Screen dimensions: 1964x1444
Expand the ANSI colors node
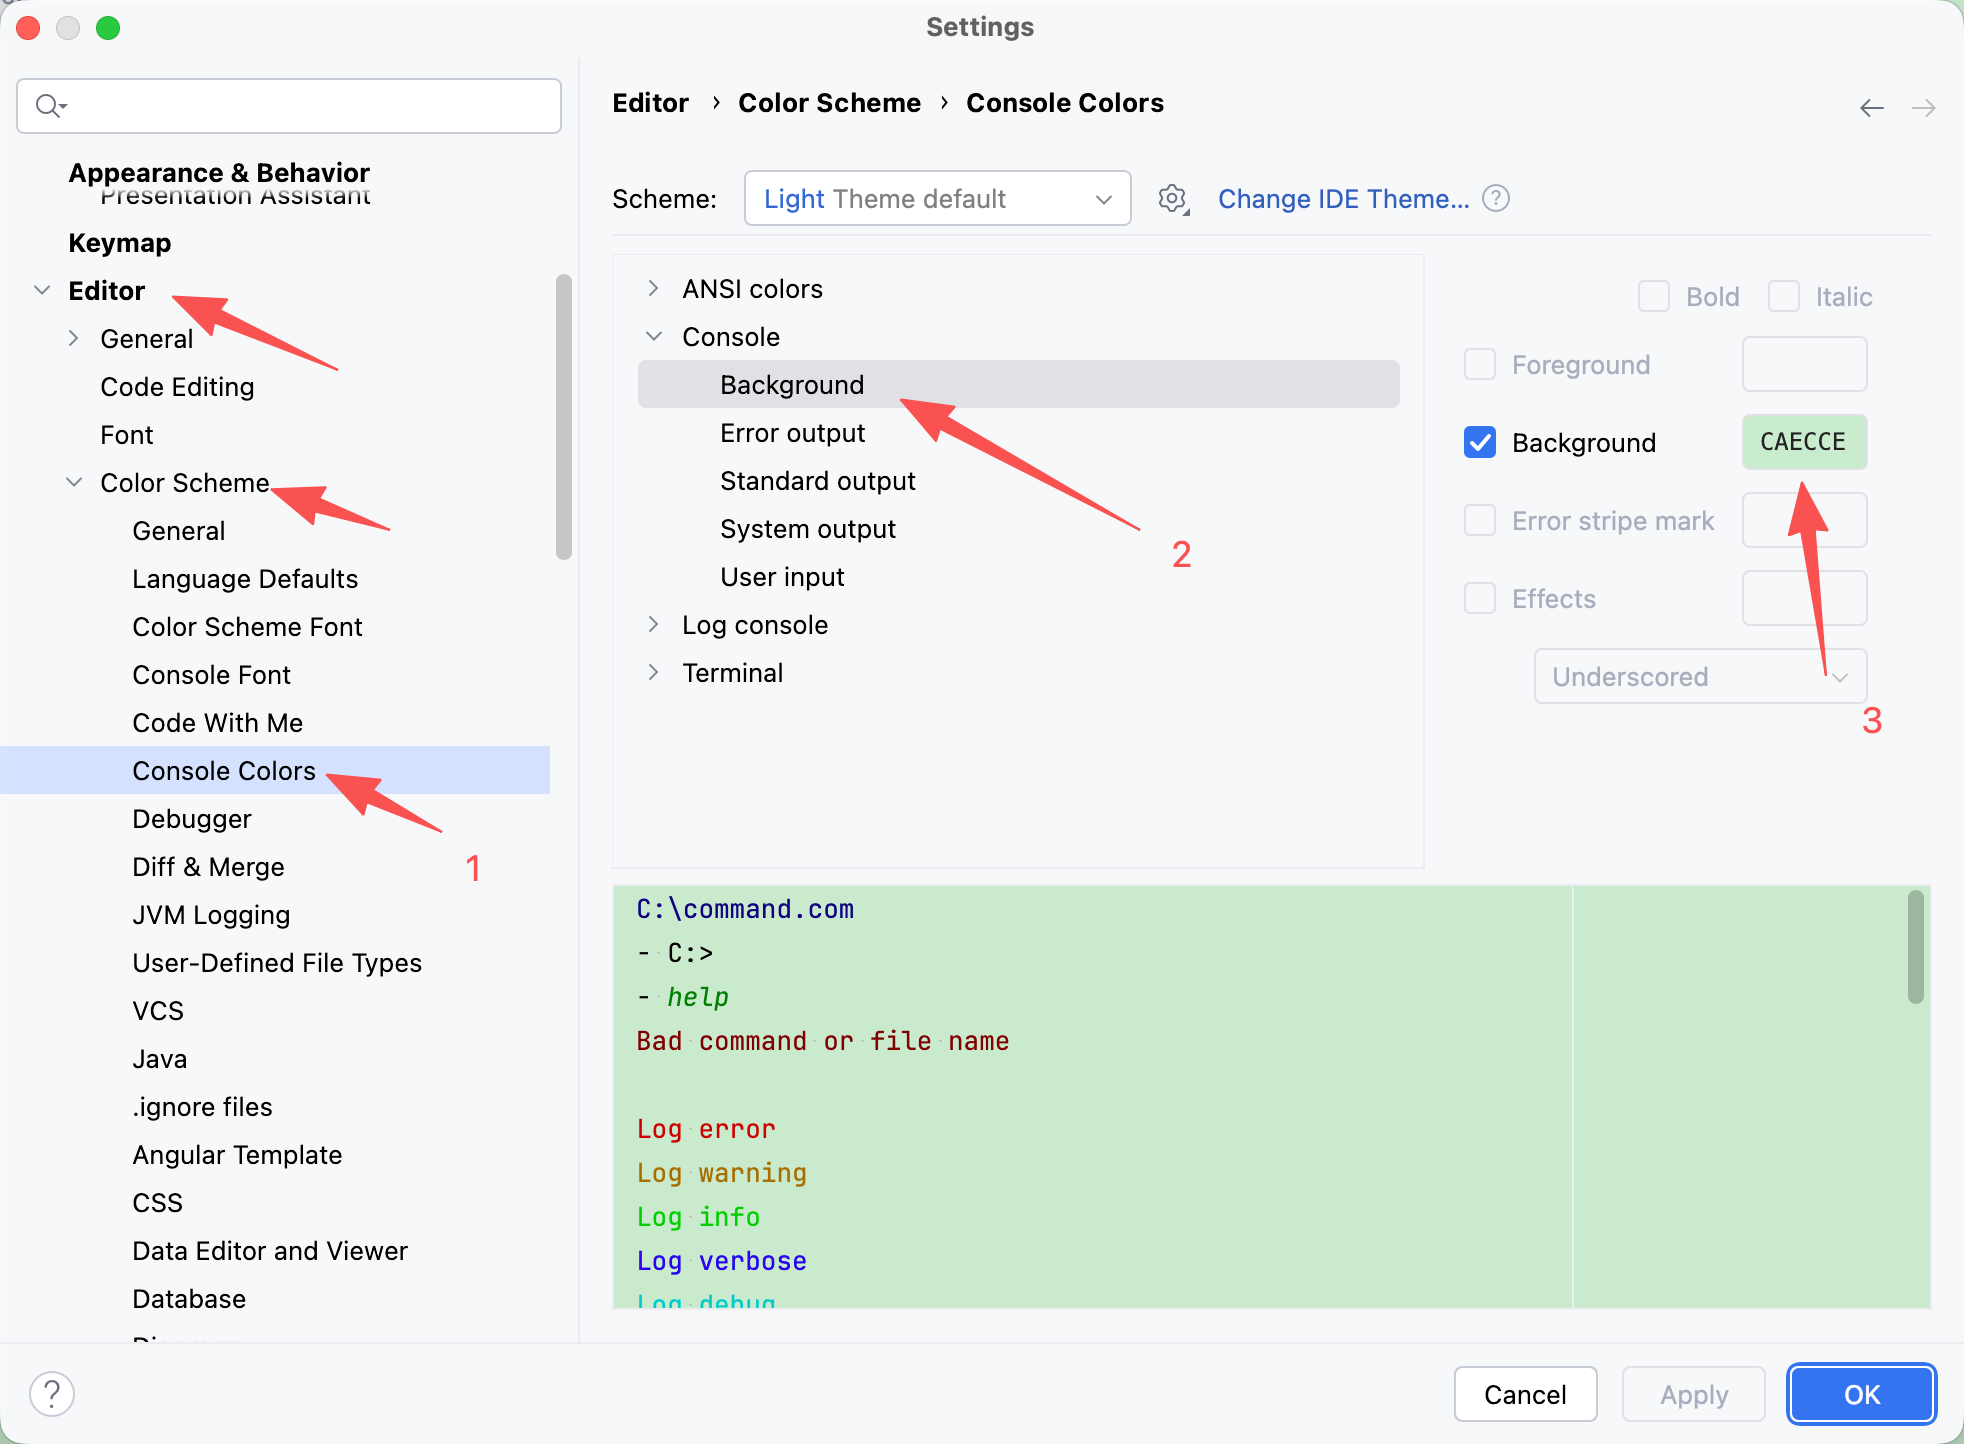(x=653, y=289)
